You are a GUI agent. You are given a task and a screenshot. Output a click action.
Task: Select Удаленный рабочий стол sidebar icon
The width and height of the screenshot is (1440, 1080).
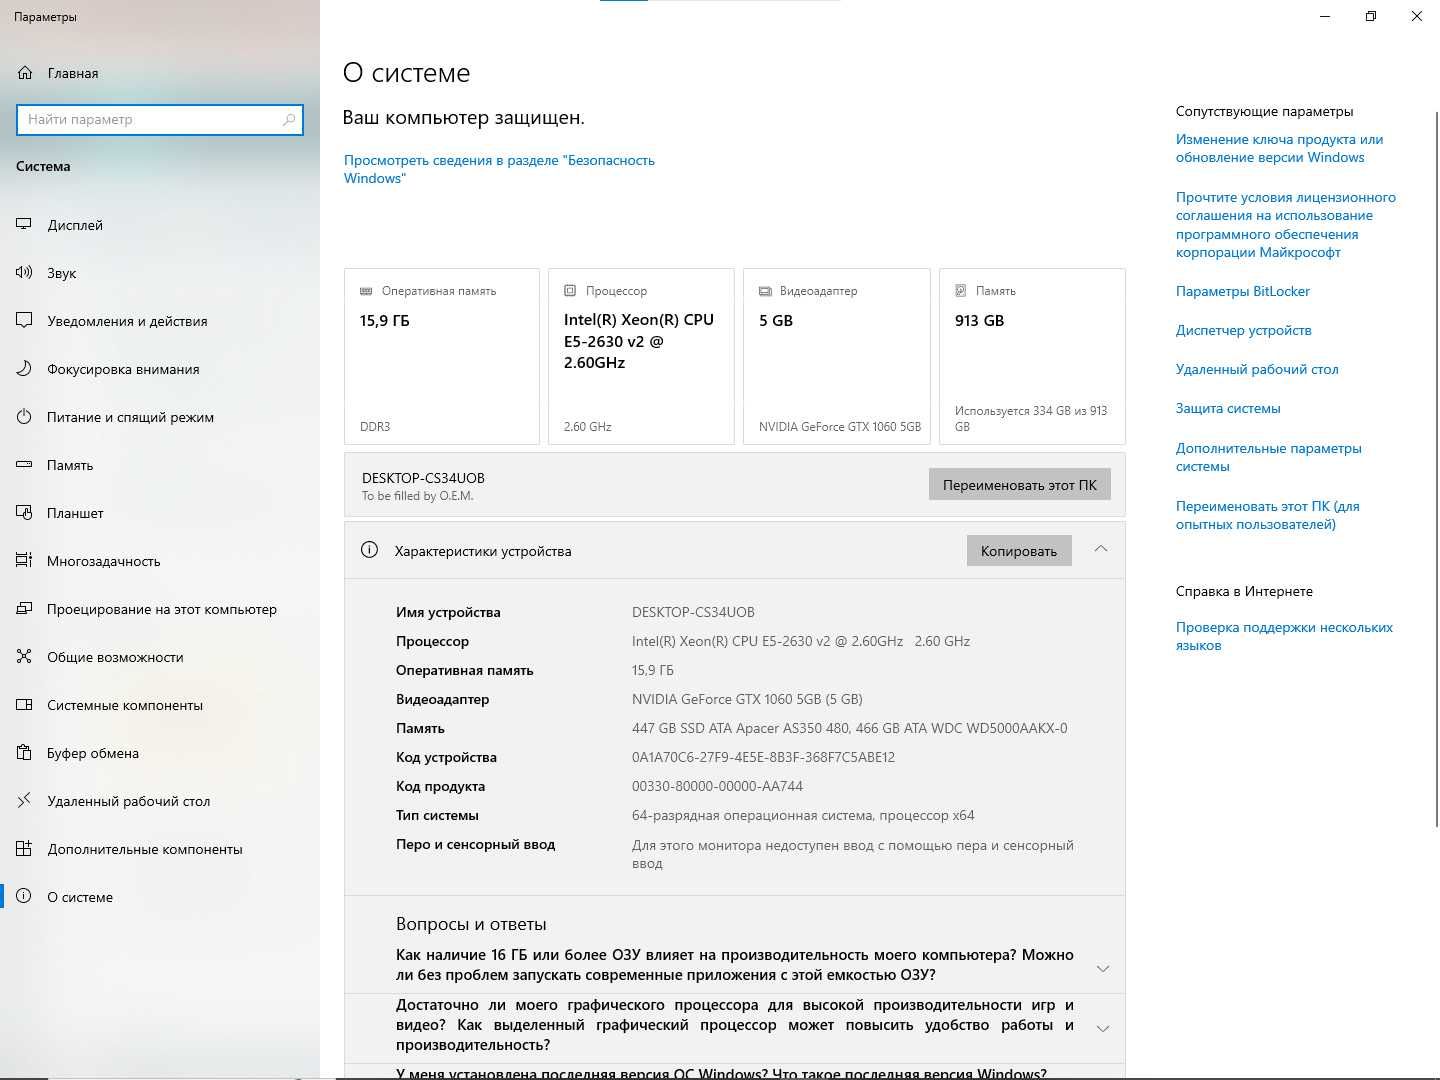(x=24, y=801)
